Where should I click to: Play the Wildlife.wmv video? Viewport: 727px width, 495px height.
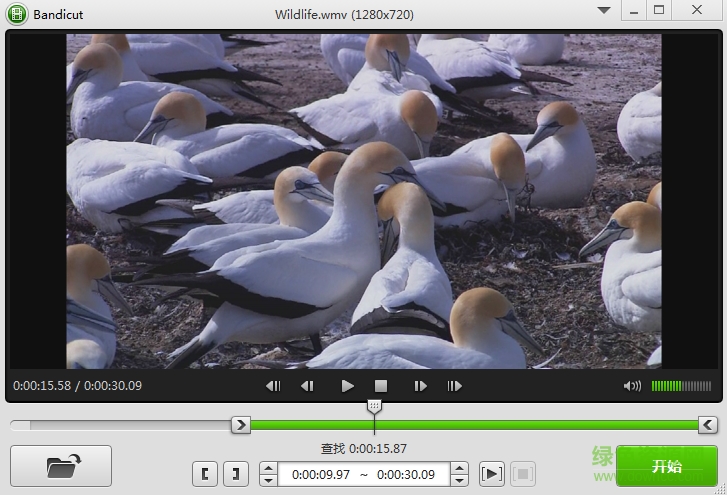click(x=347, y=386)
